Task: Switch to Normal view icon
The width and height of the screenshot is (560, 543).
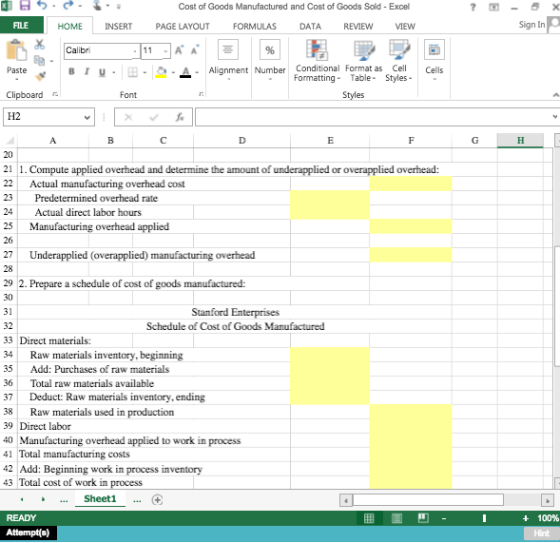Action: click(x=369, y=518)
